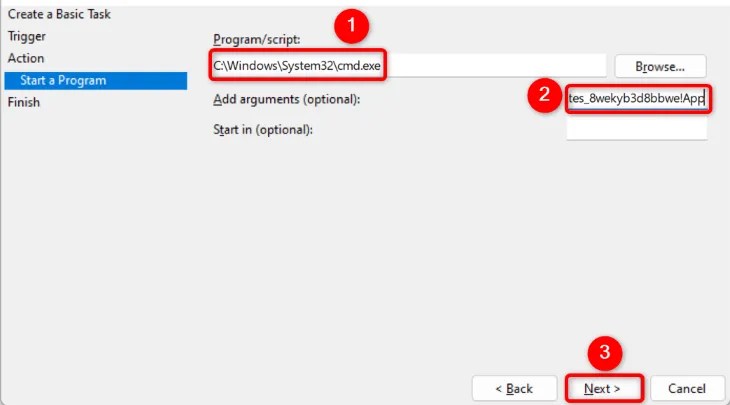This screenshot has width=730, height=405.
Task: Go back with the < Back button
Action: click(514, 388)
